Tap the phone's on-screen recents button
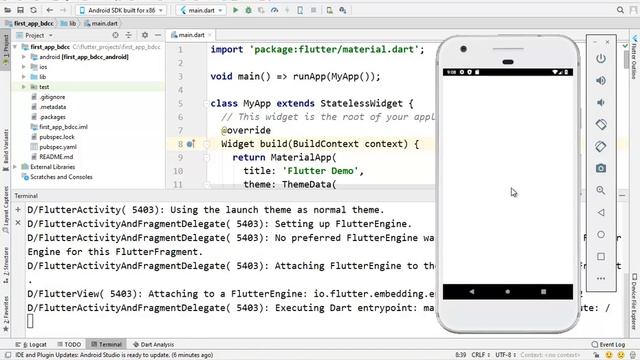Screen dimensions: 640x360 543,291
